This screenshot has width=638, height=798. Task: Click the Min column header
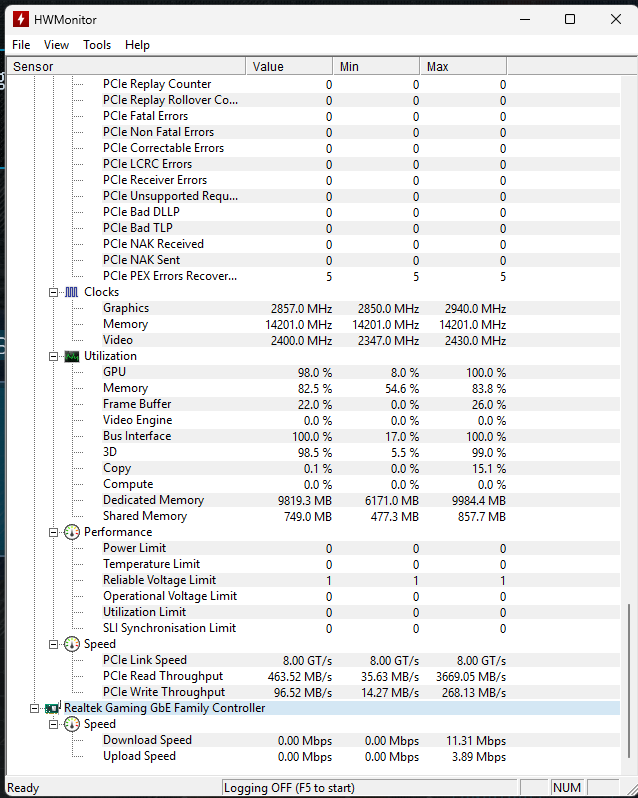(376, 67)
